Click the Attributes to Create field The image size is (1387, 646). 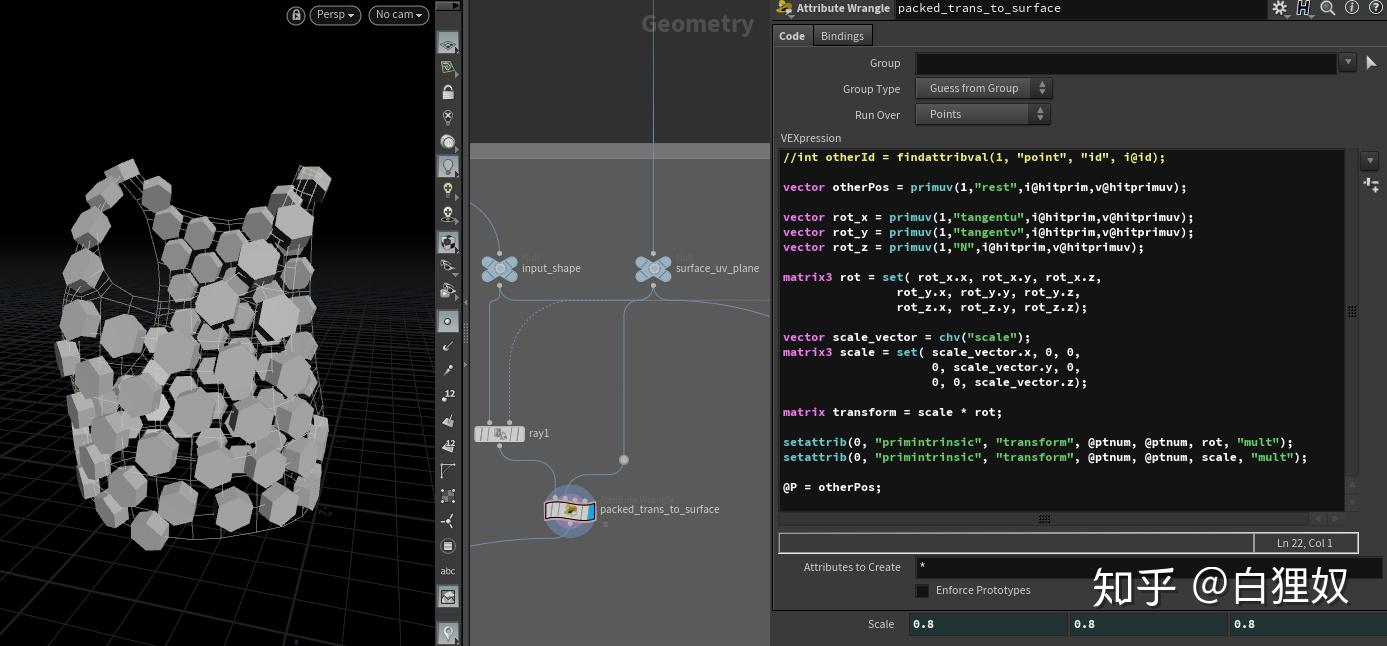(1149, 567)
